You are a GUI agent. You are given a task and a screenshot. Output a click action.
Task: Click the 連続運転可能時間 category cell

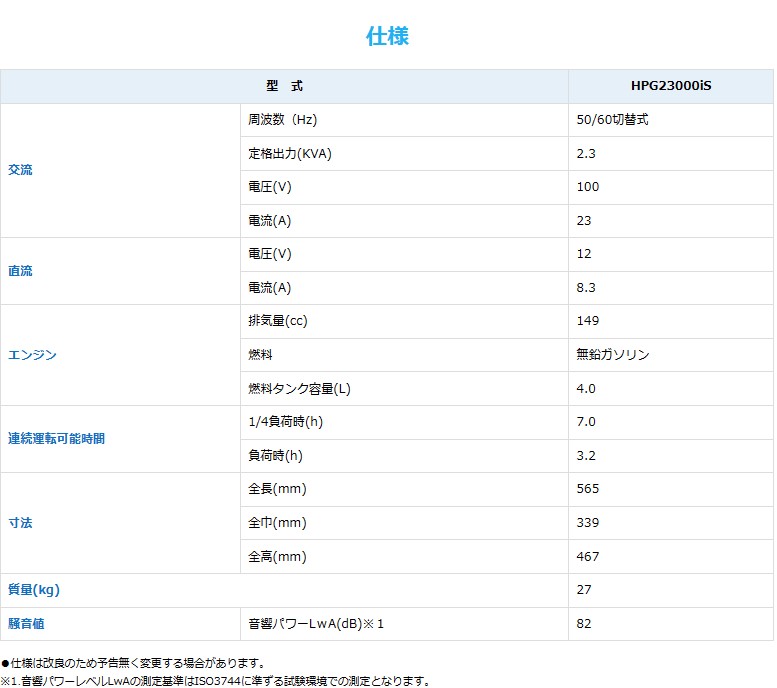[120, 439]
